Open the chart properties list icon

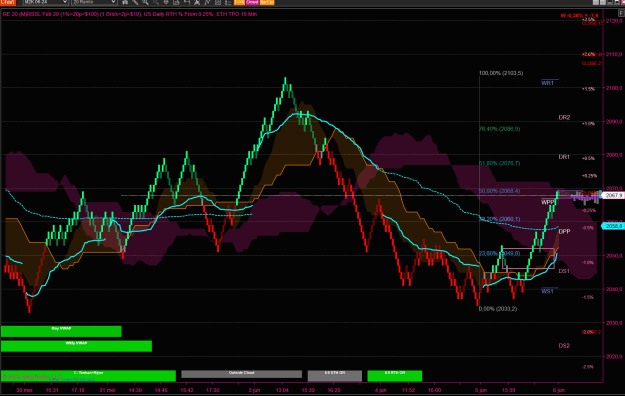click(x=228, y=2)
